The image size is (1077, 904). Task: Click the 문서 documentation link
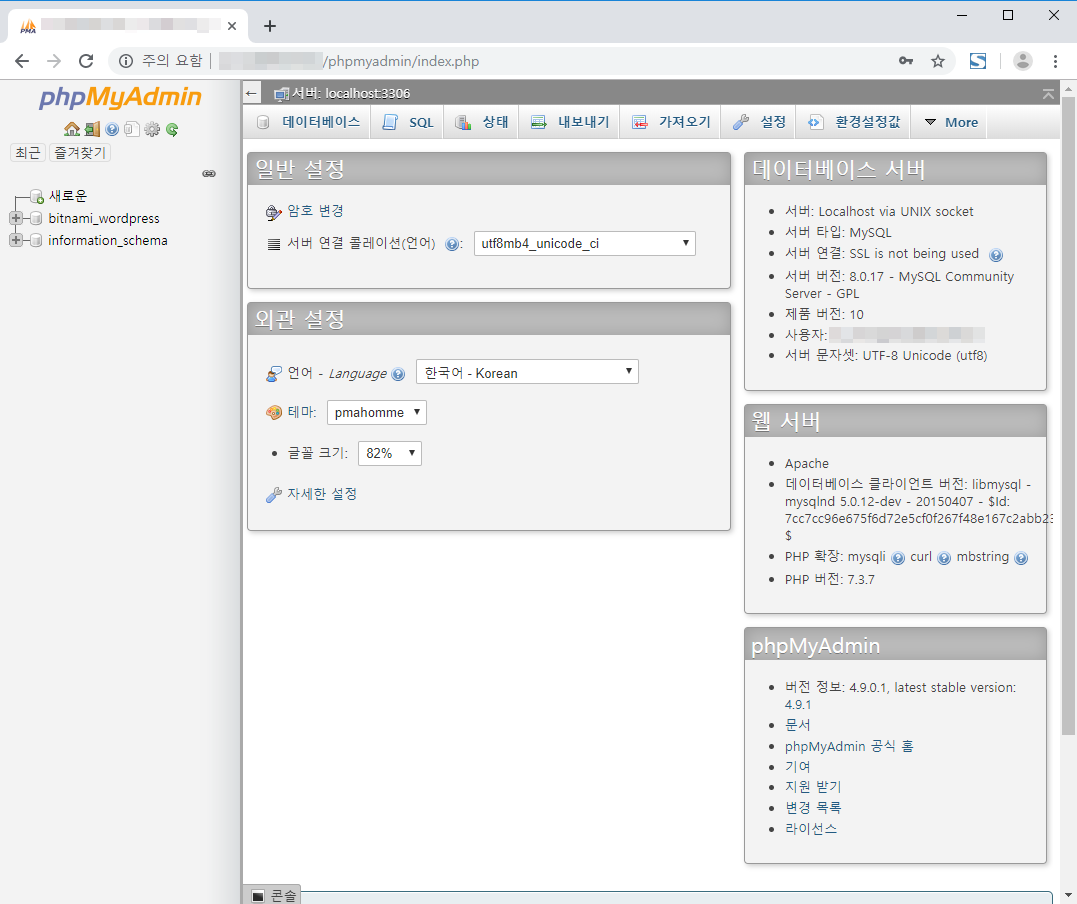(x=798, y=725)
